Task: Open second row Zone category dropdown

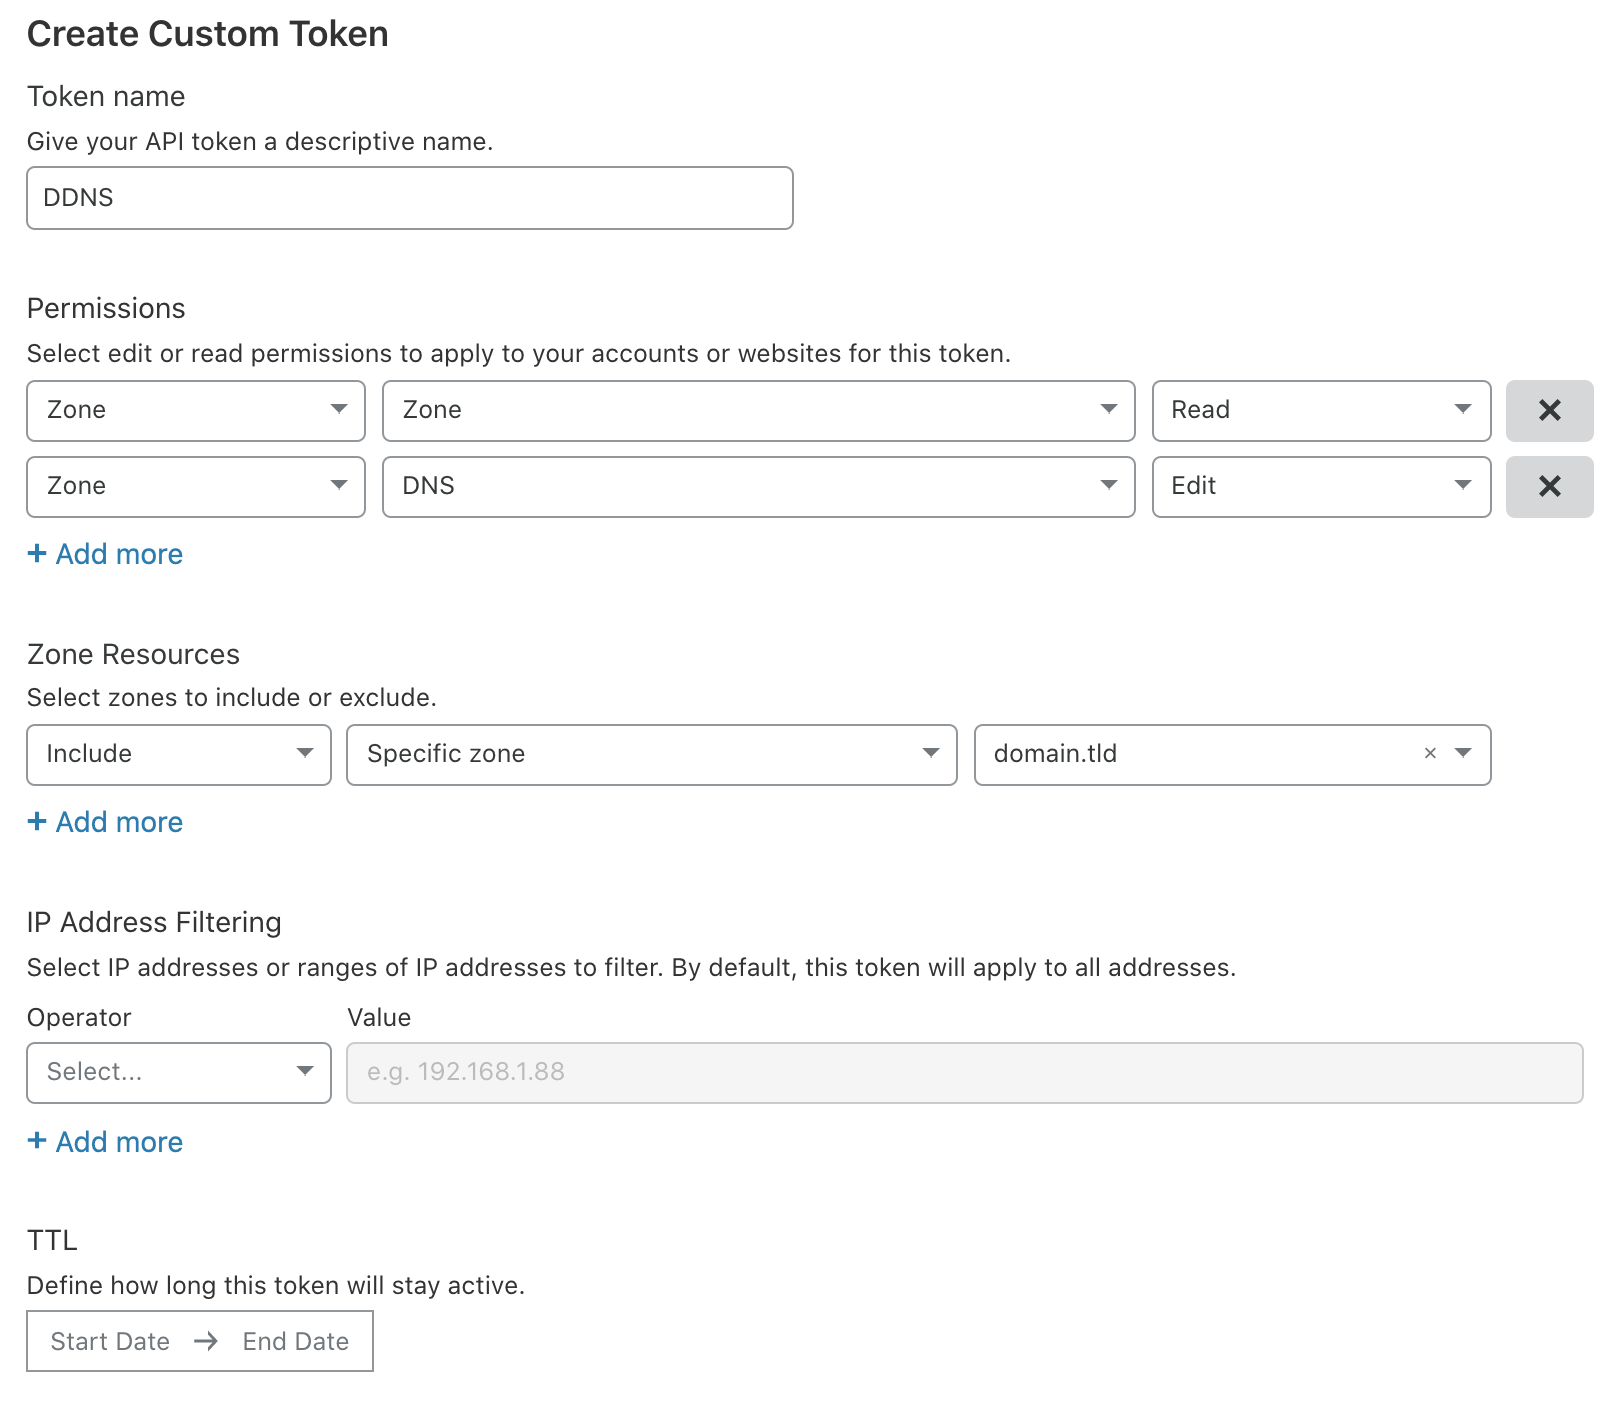Action: click(x=196, y=486)
